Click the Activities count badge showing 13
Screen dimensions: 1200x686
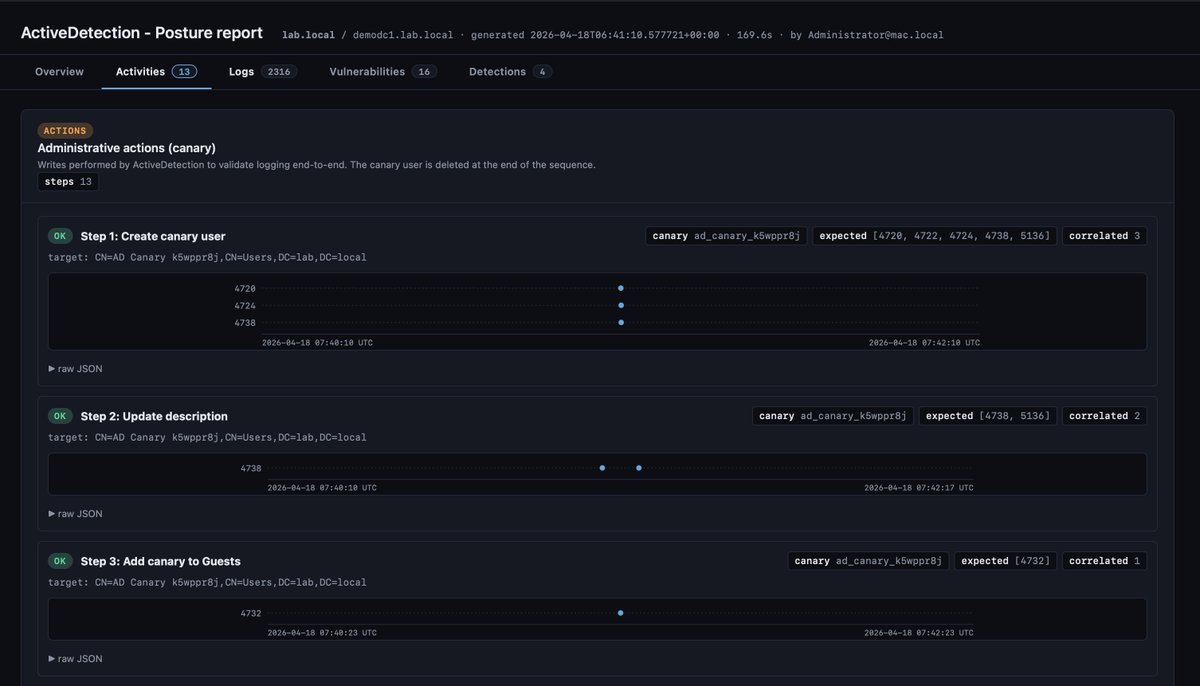click(184, 71)
